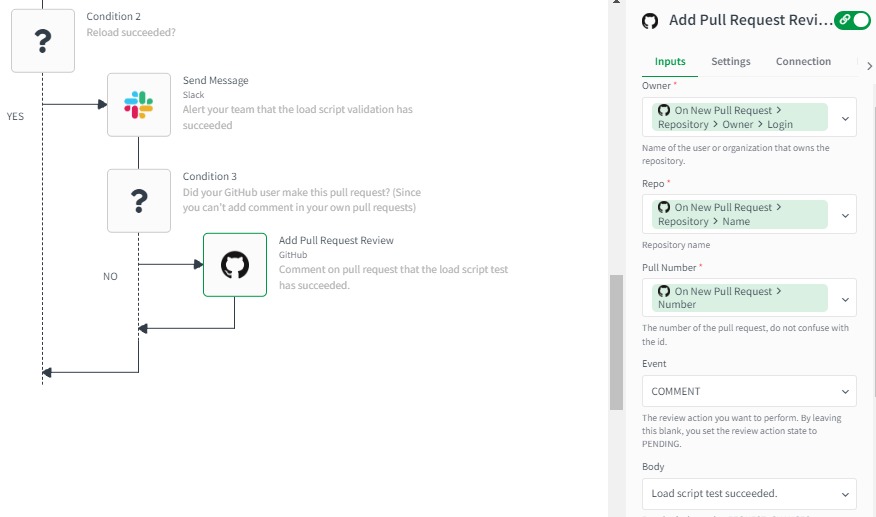Click the GitHub icon in Owner field chip
876x517 pixels.
(x=663, y=110)
